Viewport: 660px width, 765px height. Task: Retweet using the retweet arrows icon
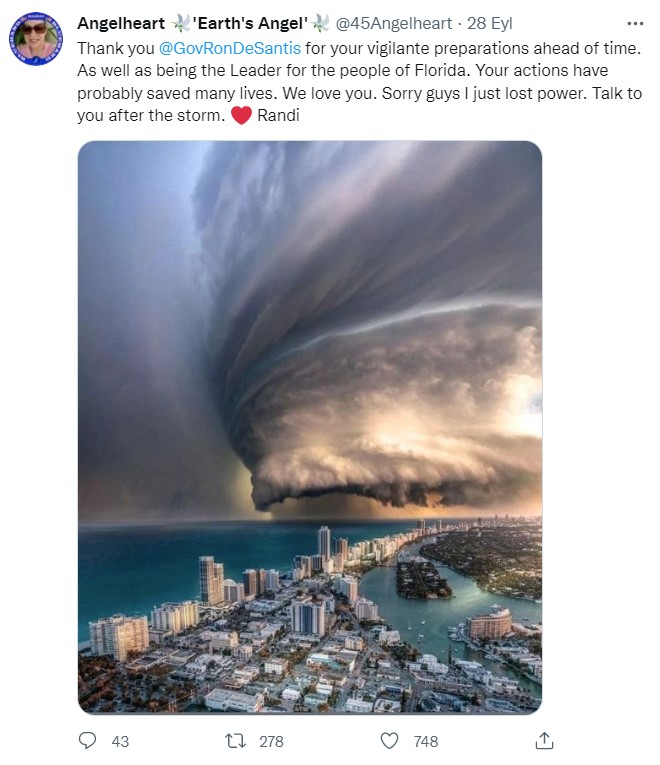(x=235, y=741)
